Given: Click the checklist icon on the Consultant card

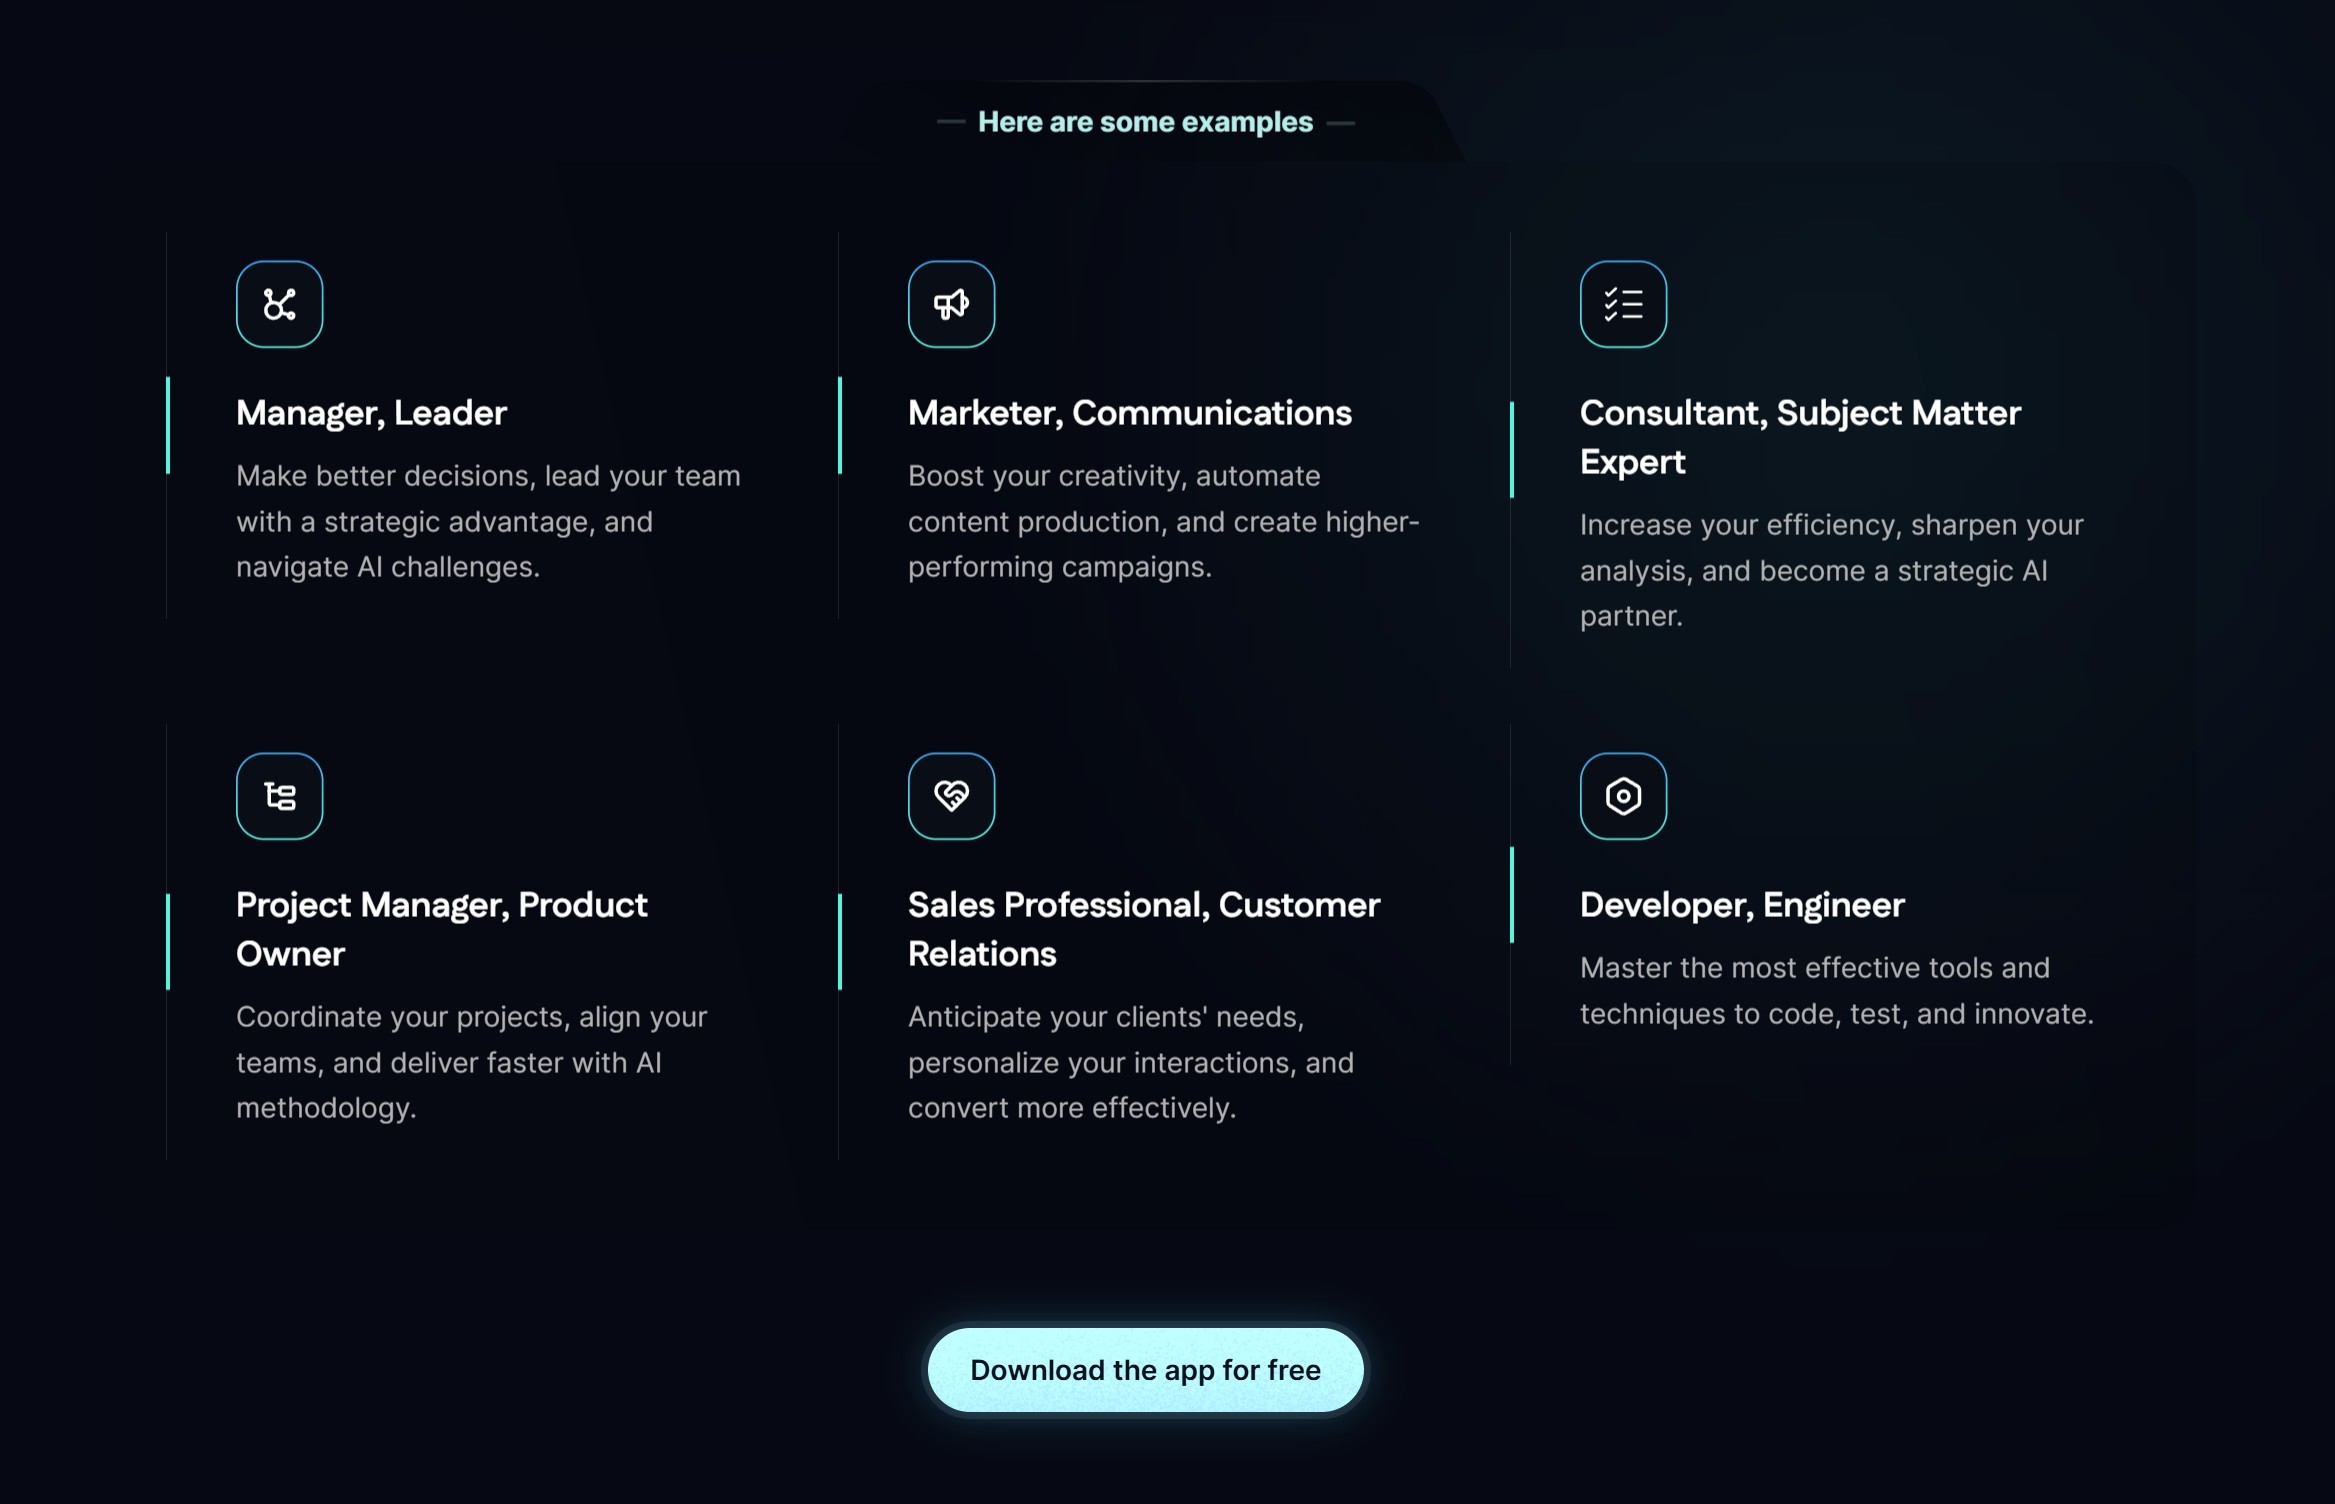Looking at the screenshot, I should click(1622, 303).
